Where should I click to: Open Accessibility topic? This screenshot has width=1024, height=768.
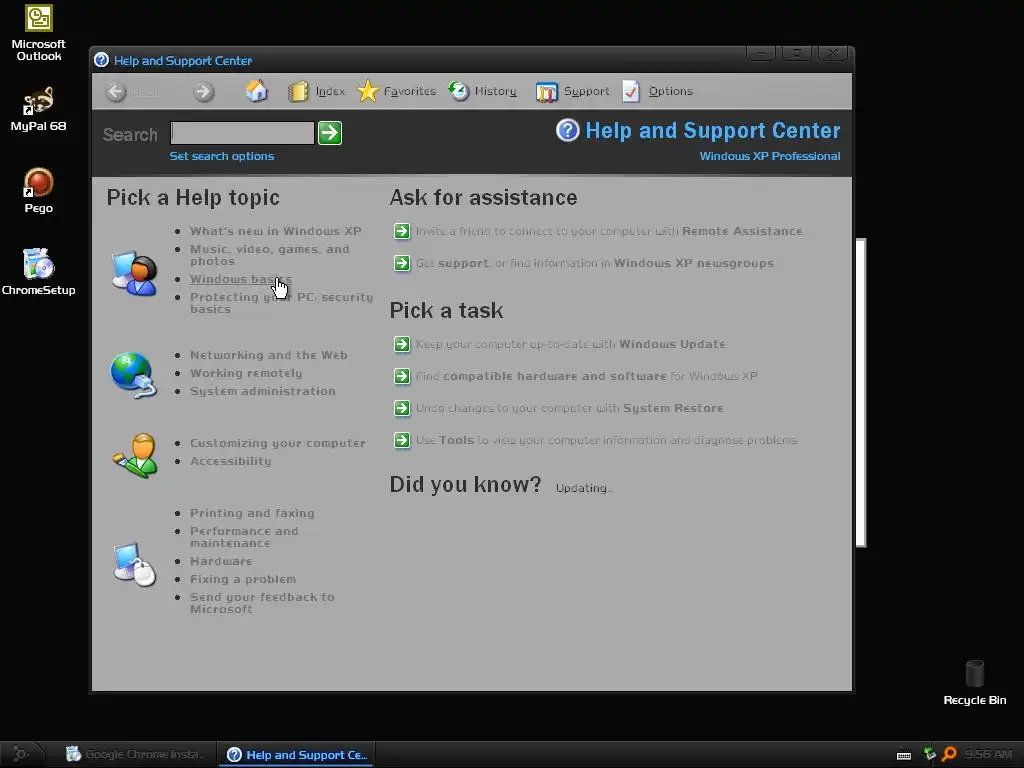tap(231, 461)
